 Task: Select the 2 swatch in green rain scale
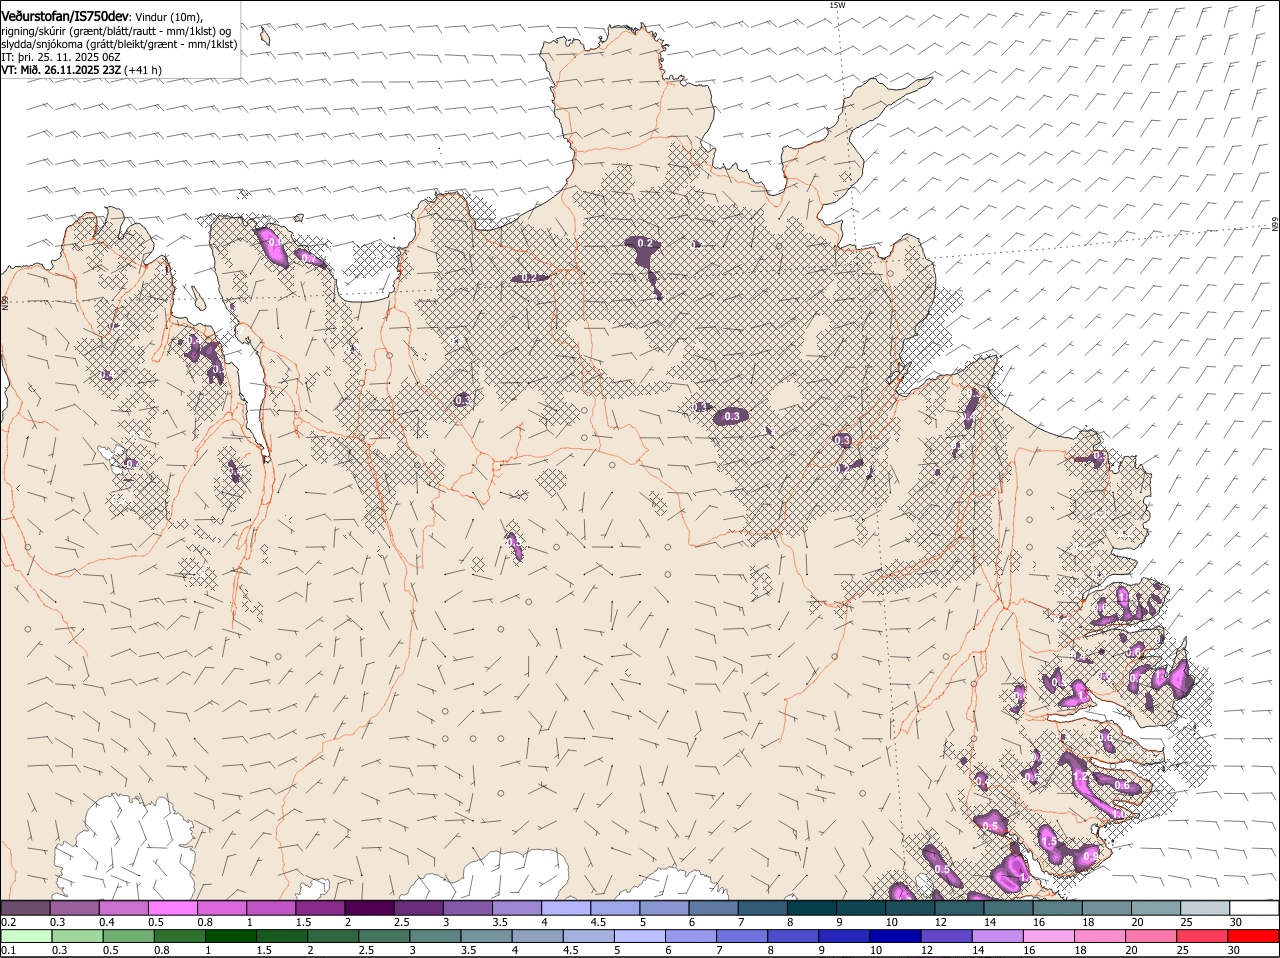coord(333,936)
